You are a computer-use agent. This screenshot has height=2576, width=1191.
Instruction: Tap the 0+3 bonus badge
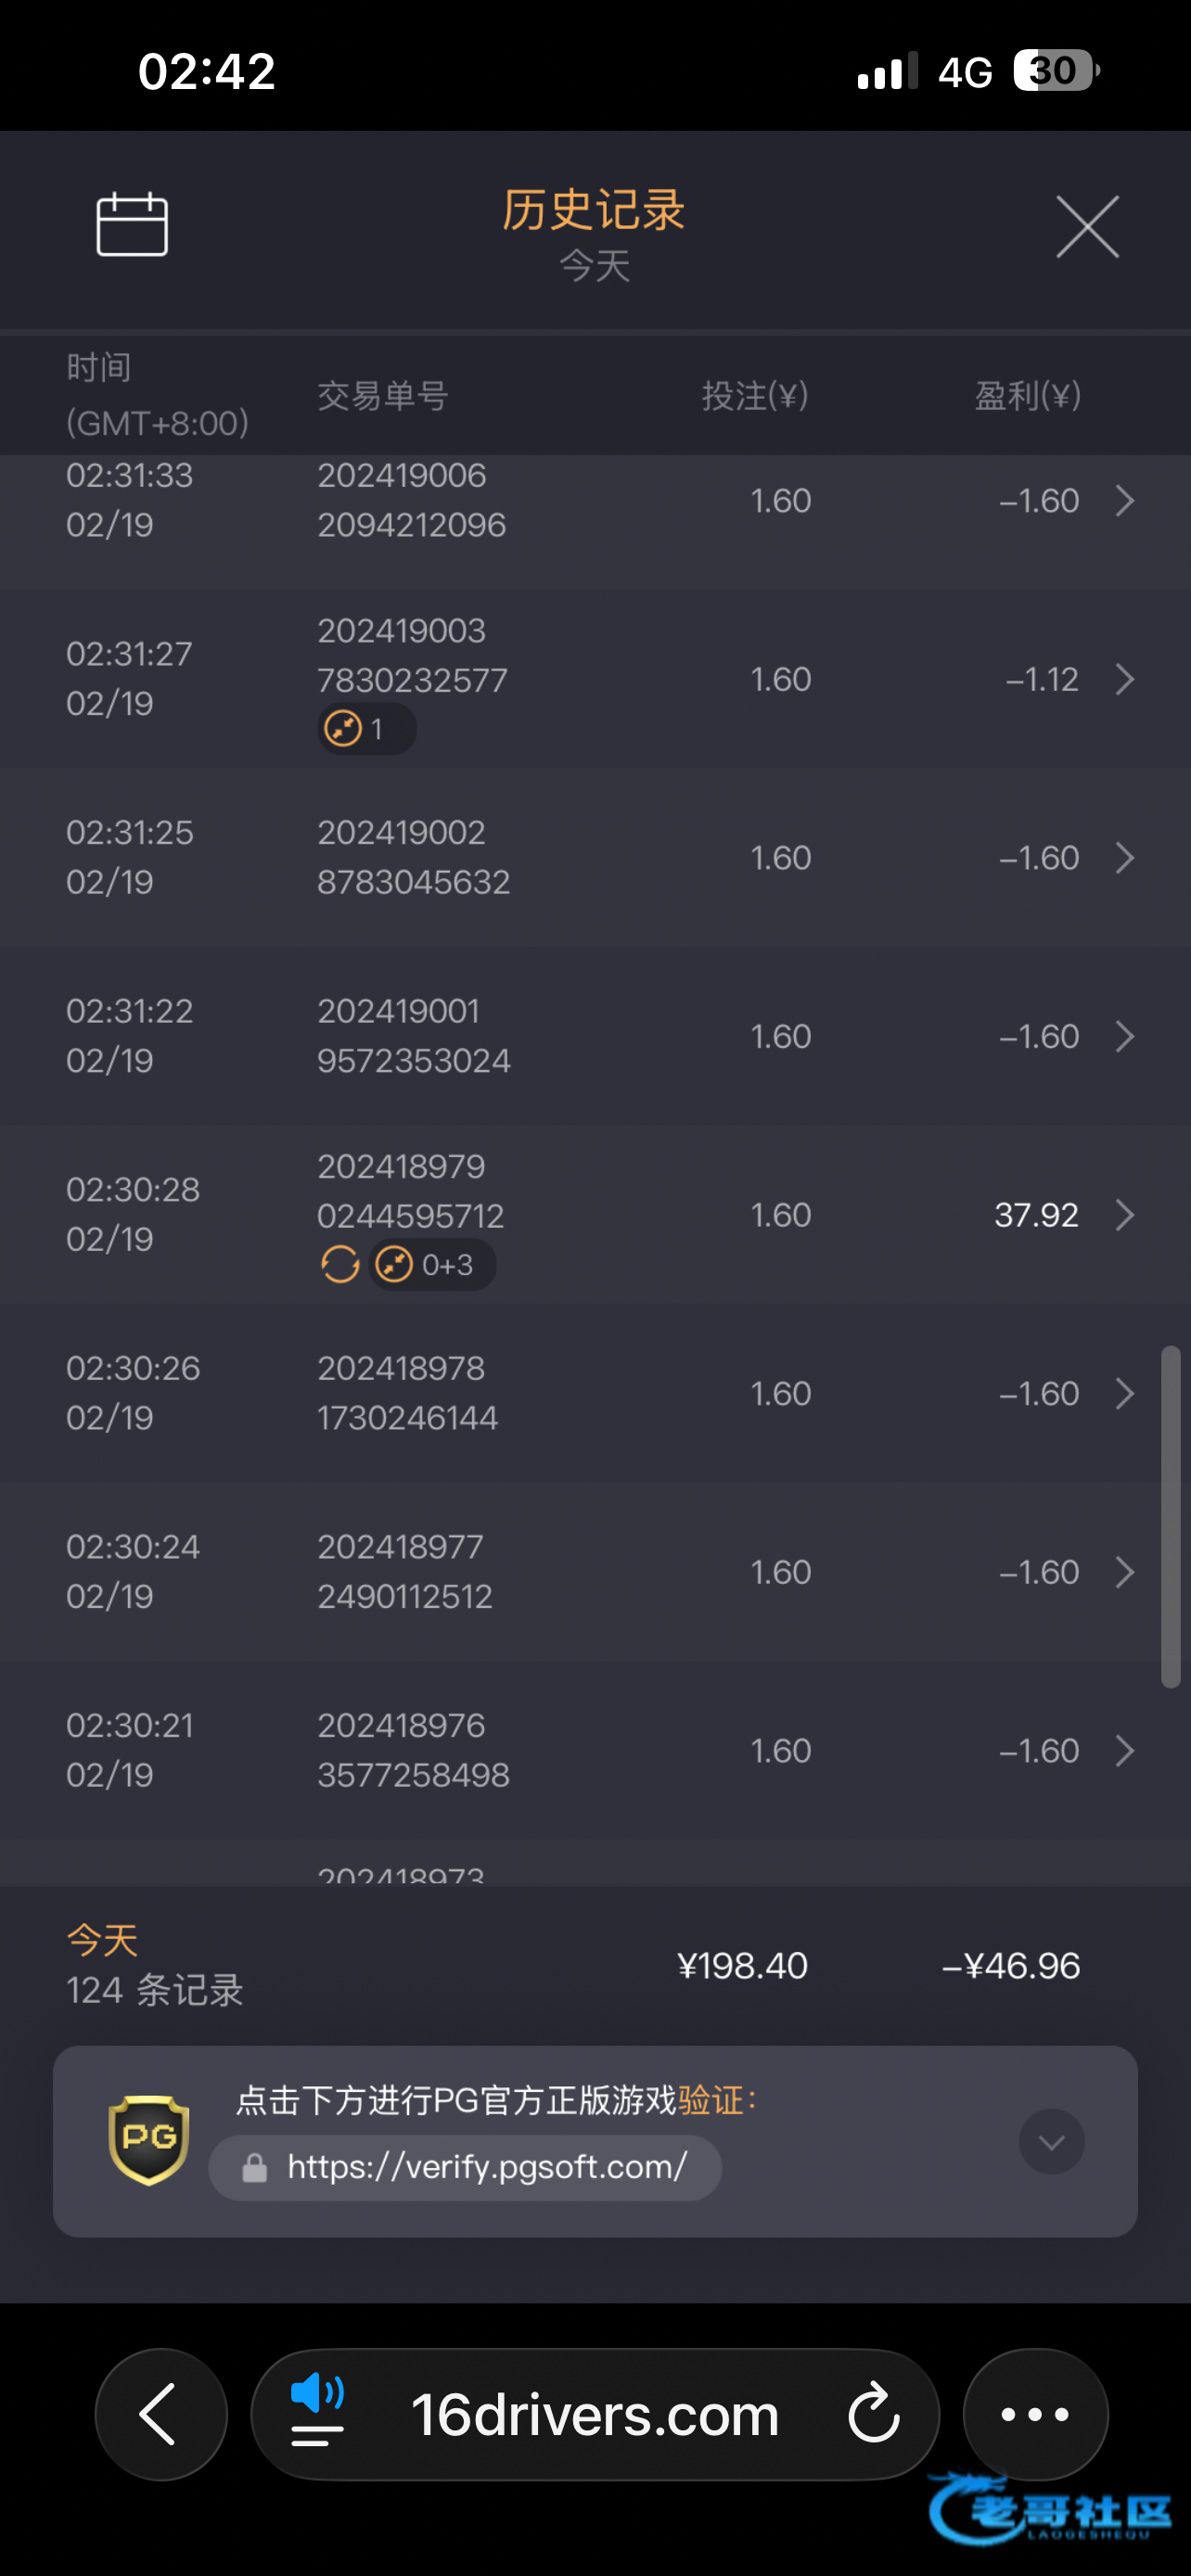[x=432, y=1265]
